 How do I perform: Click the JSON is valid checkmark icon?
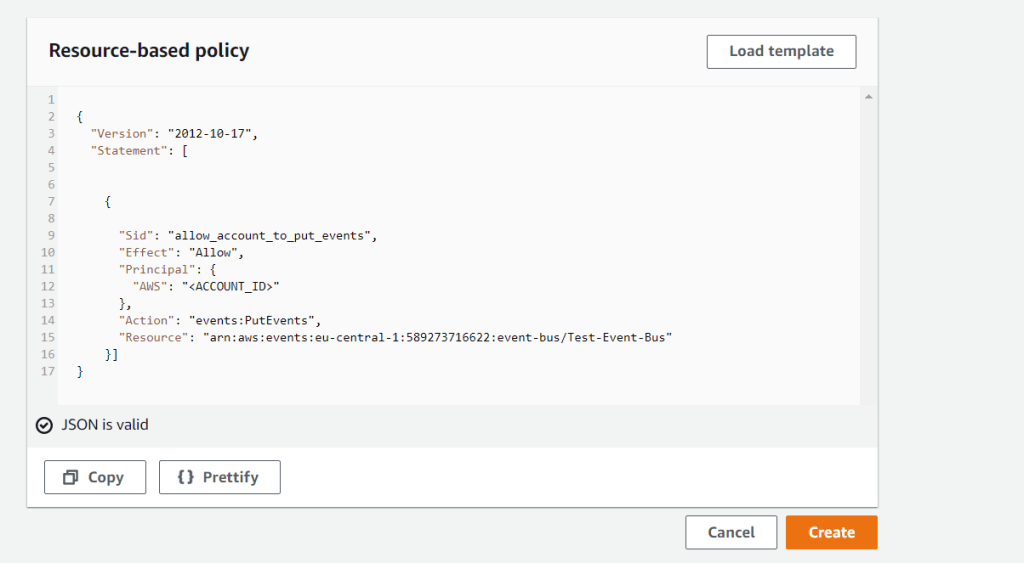44,425
